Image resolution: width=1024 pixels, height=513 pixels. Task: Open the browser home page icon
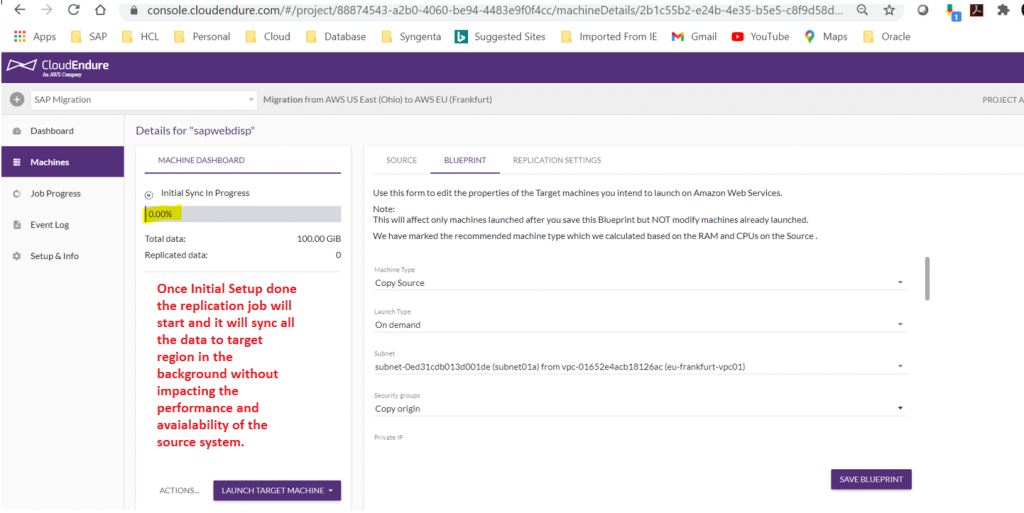tap(100, 10)
